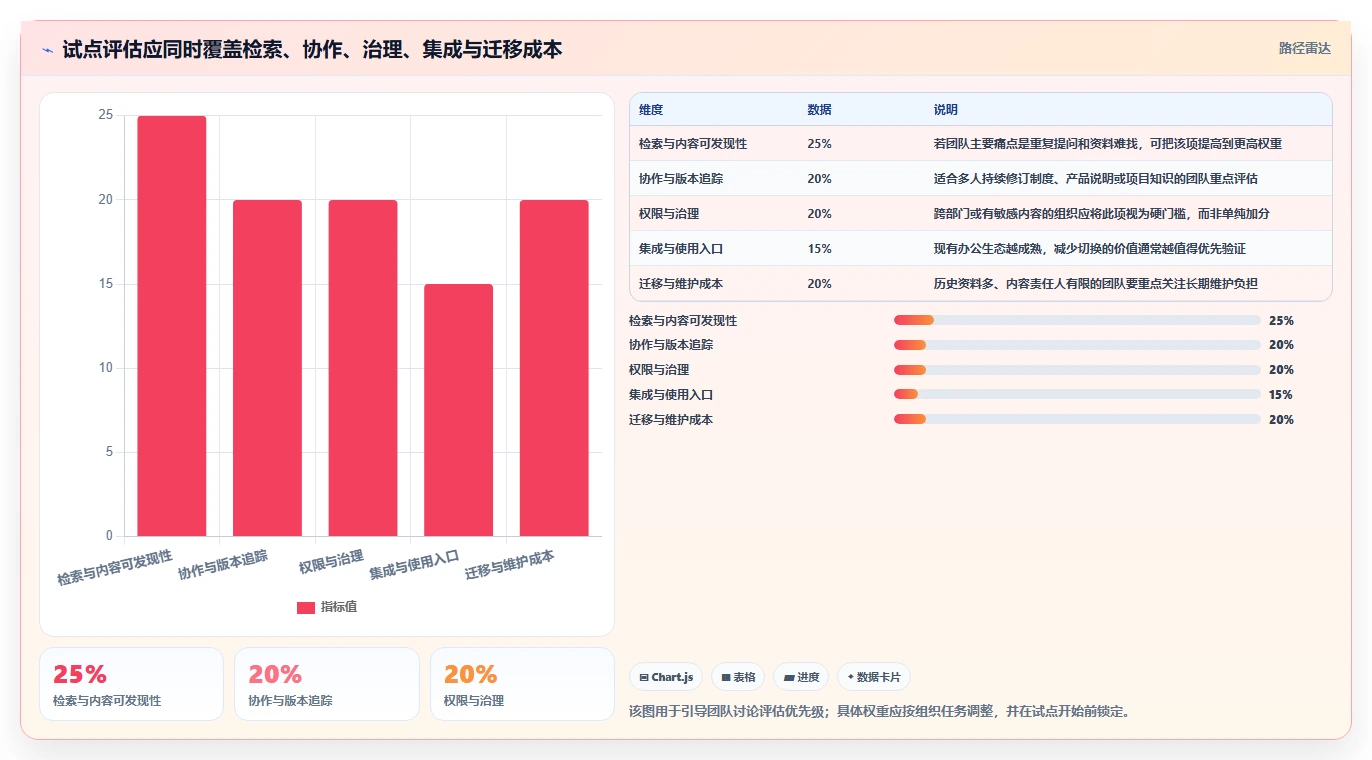Click the 数据 table column header

tap(819, 110)
